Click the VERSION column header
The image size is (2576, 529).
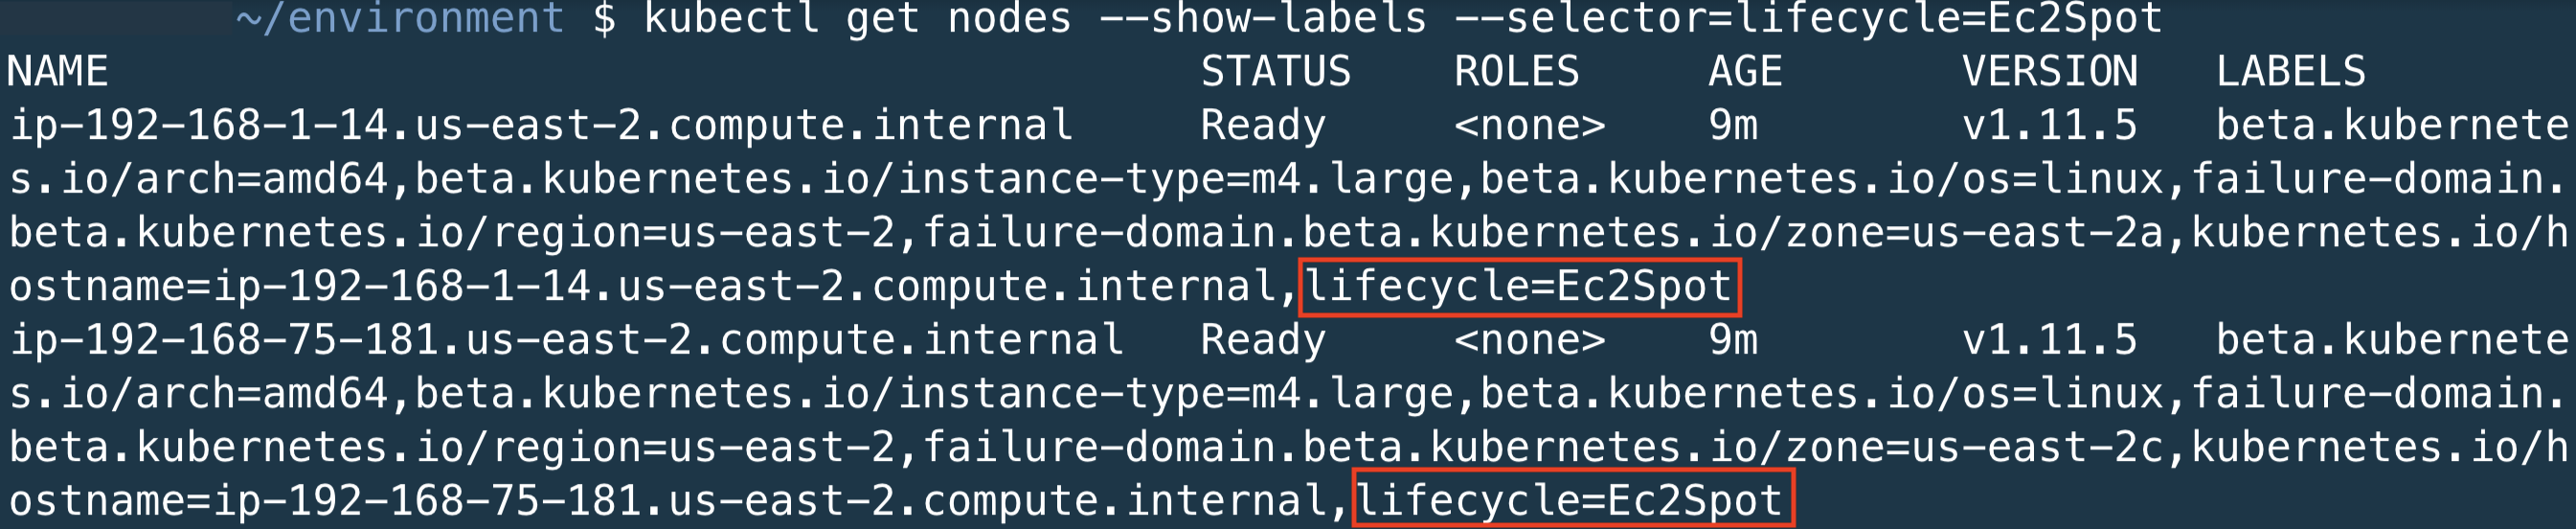[x=2049, y=72]
